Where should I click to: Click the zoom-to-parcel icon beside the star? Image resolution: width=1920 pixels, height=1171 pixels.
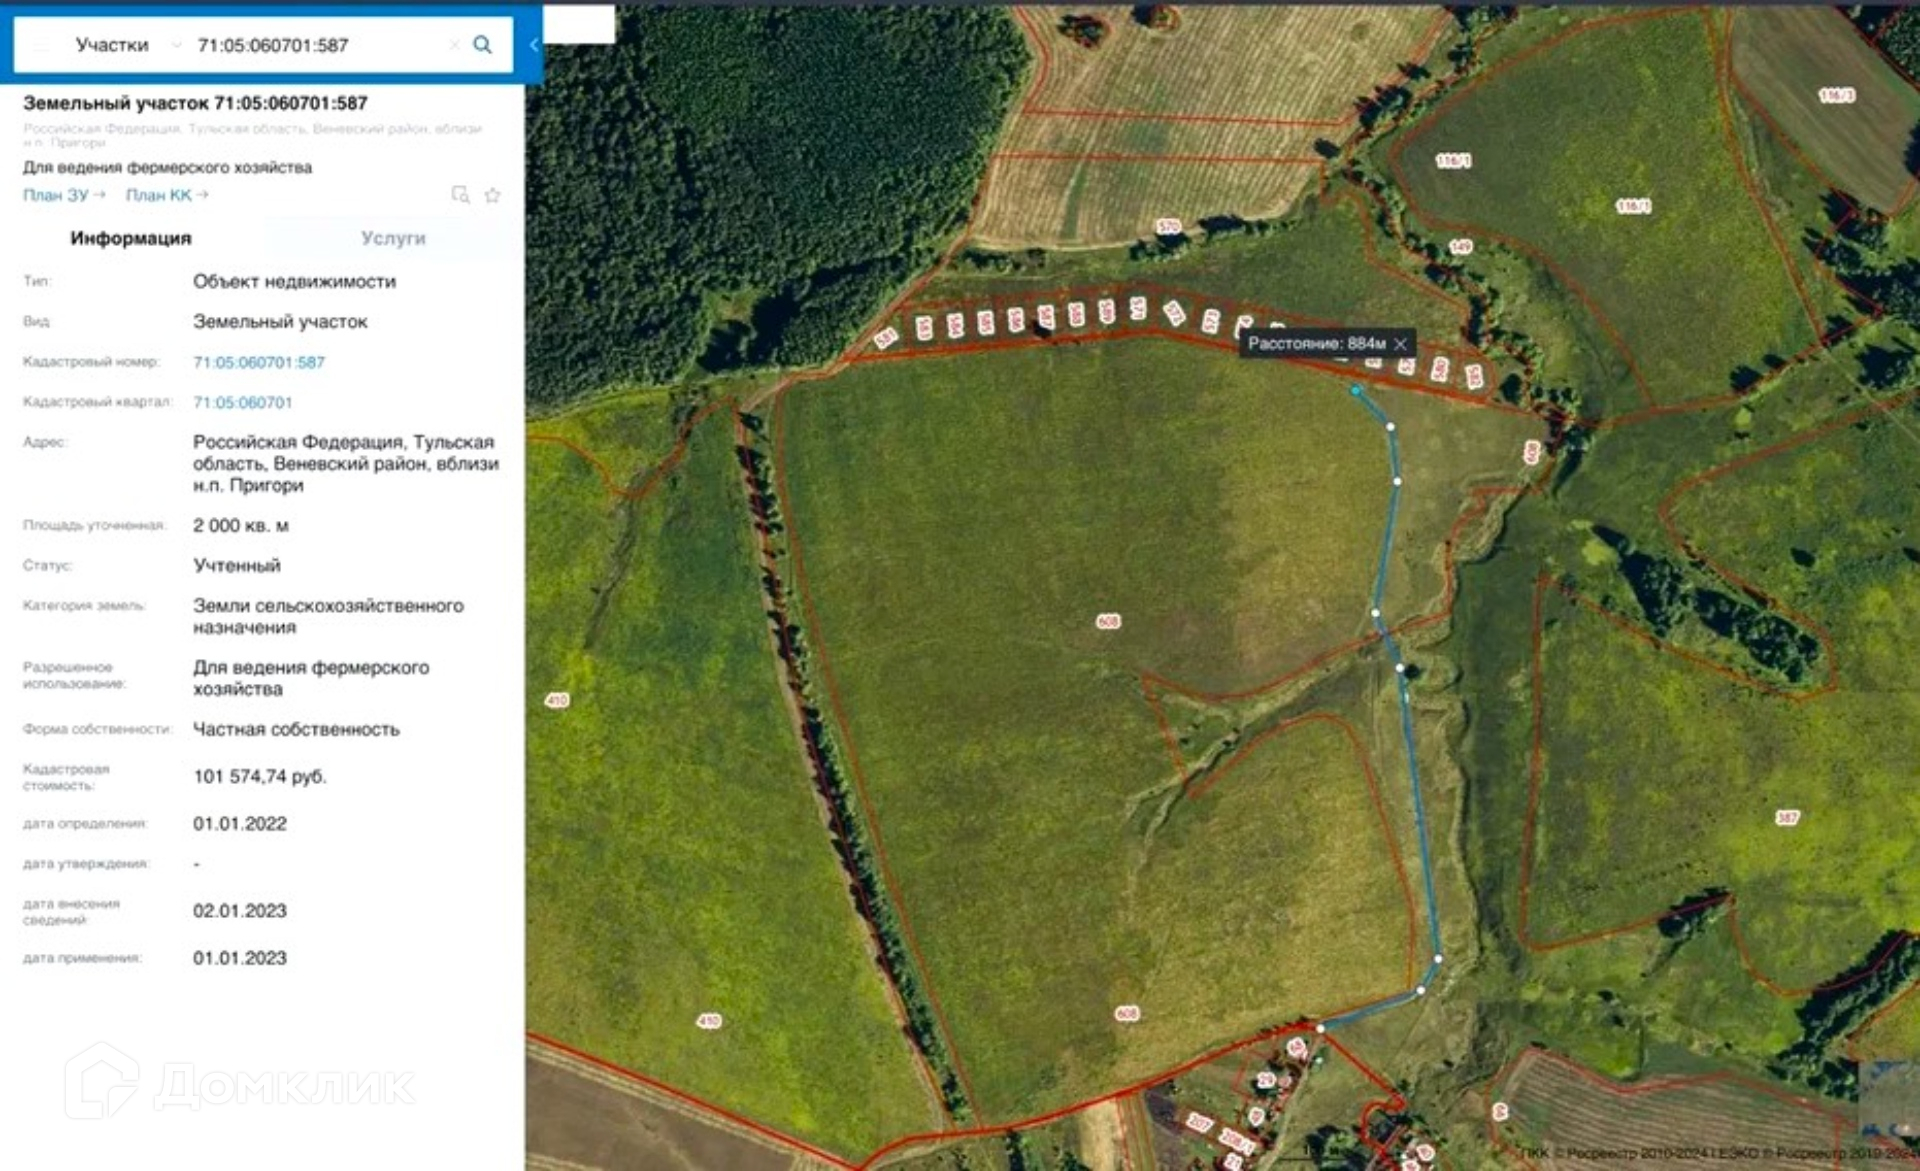pos(460,195)
